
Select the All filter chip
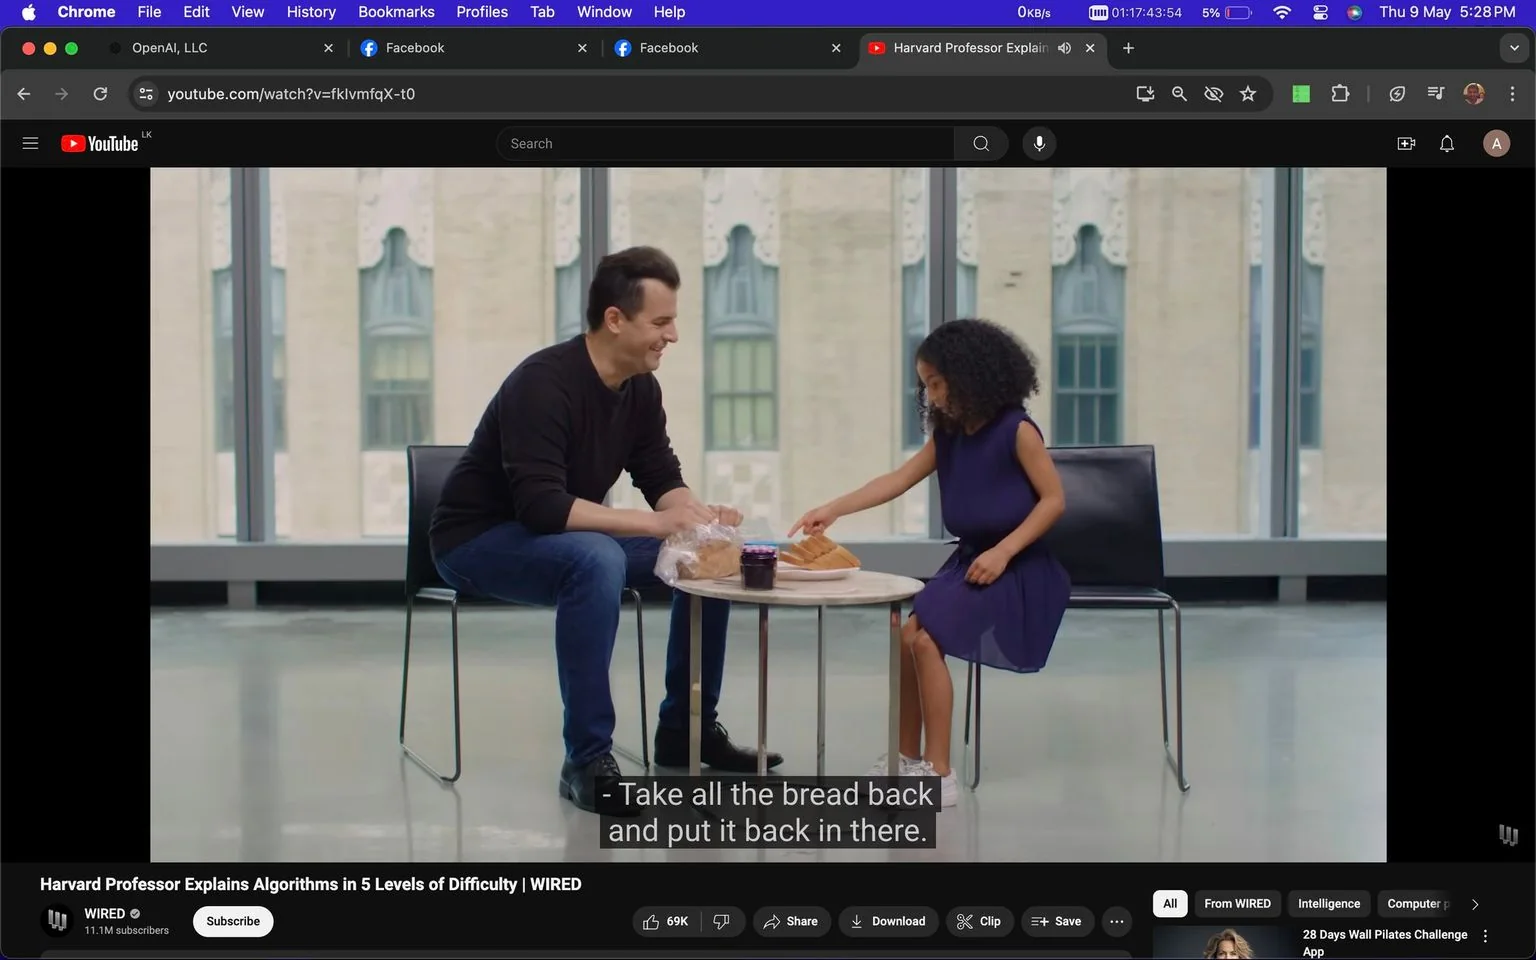pos(1170,904)
